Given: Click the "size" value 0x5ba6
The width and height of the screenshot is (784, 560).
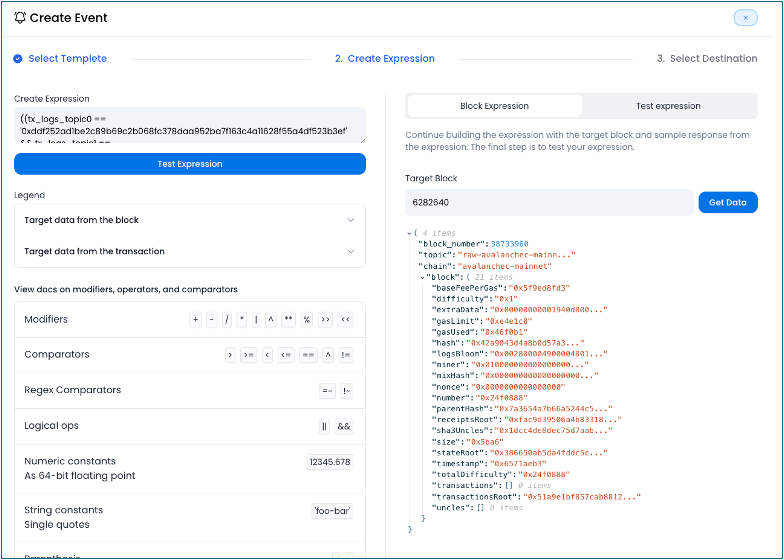Looking at the screenshot, I should (x=484, y=442).
